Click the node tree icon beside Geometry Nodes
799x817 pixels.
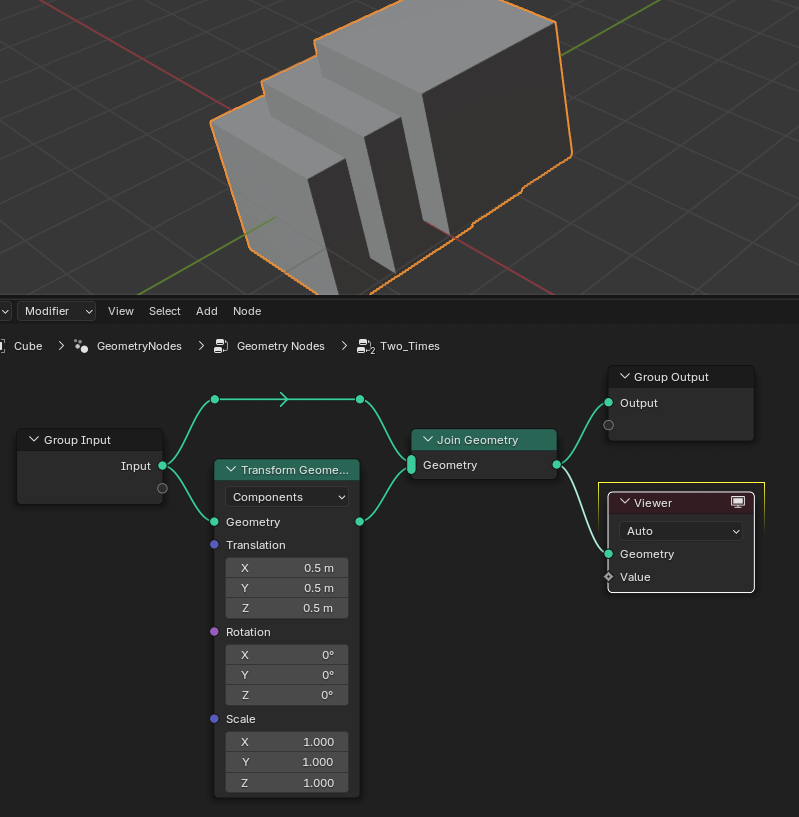point(221,346)
